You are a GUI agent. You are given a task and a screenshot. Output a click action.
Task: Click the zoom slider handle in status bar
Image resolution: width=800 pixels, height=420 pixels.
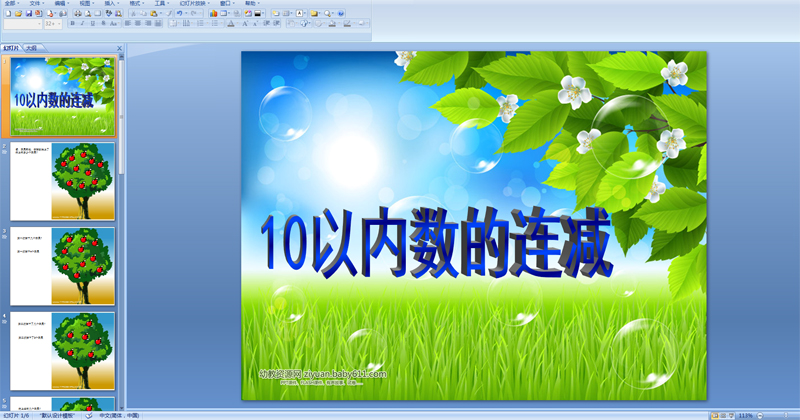786,415
